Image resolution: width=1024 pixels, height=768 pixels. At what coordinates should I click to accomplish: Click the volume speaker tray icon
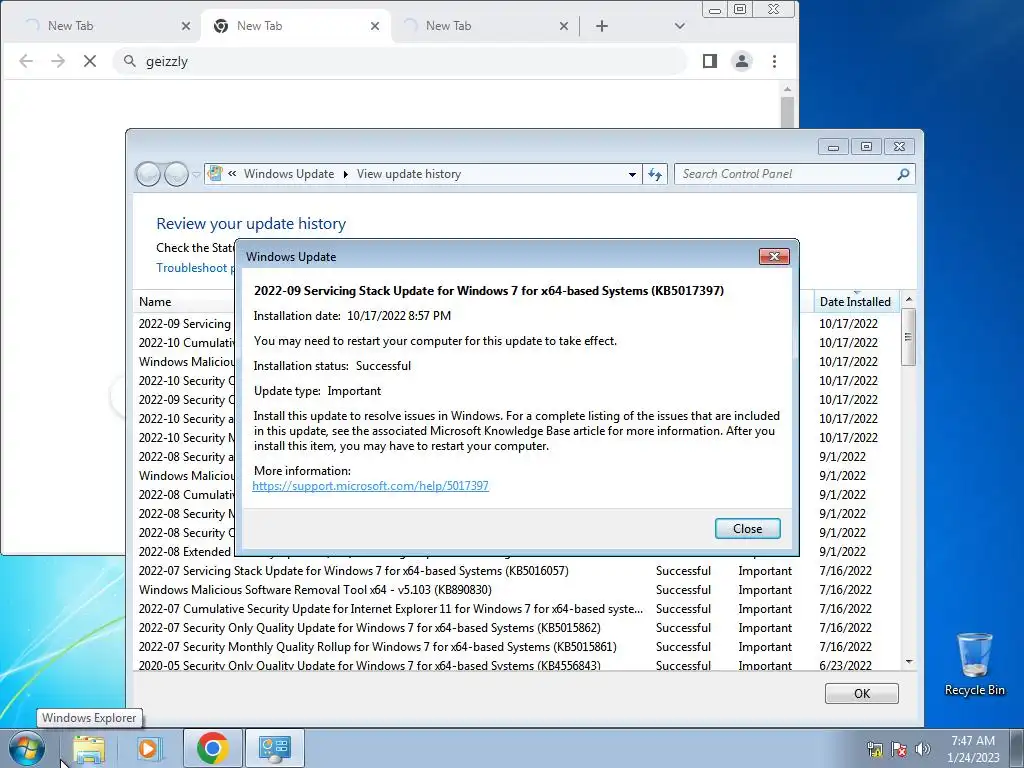[922, 749]
